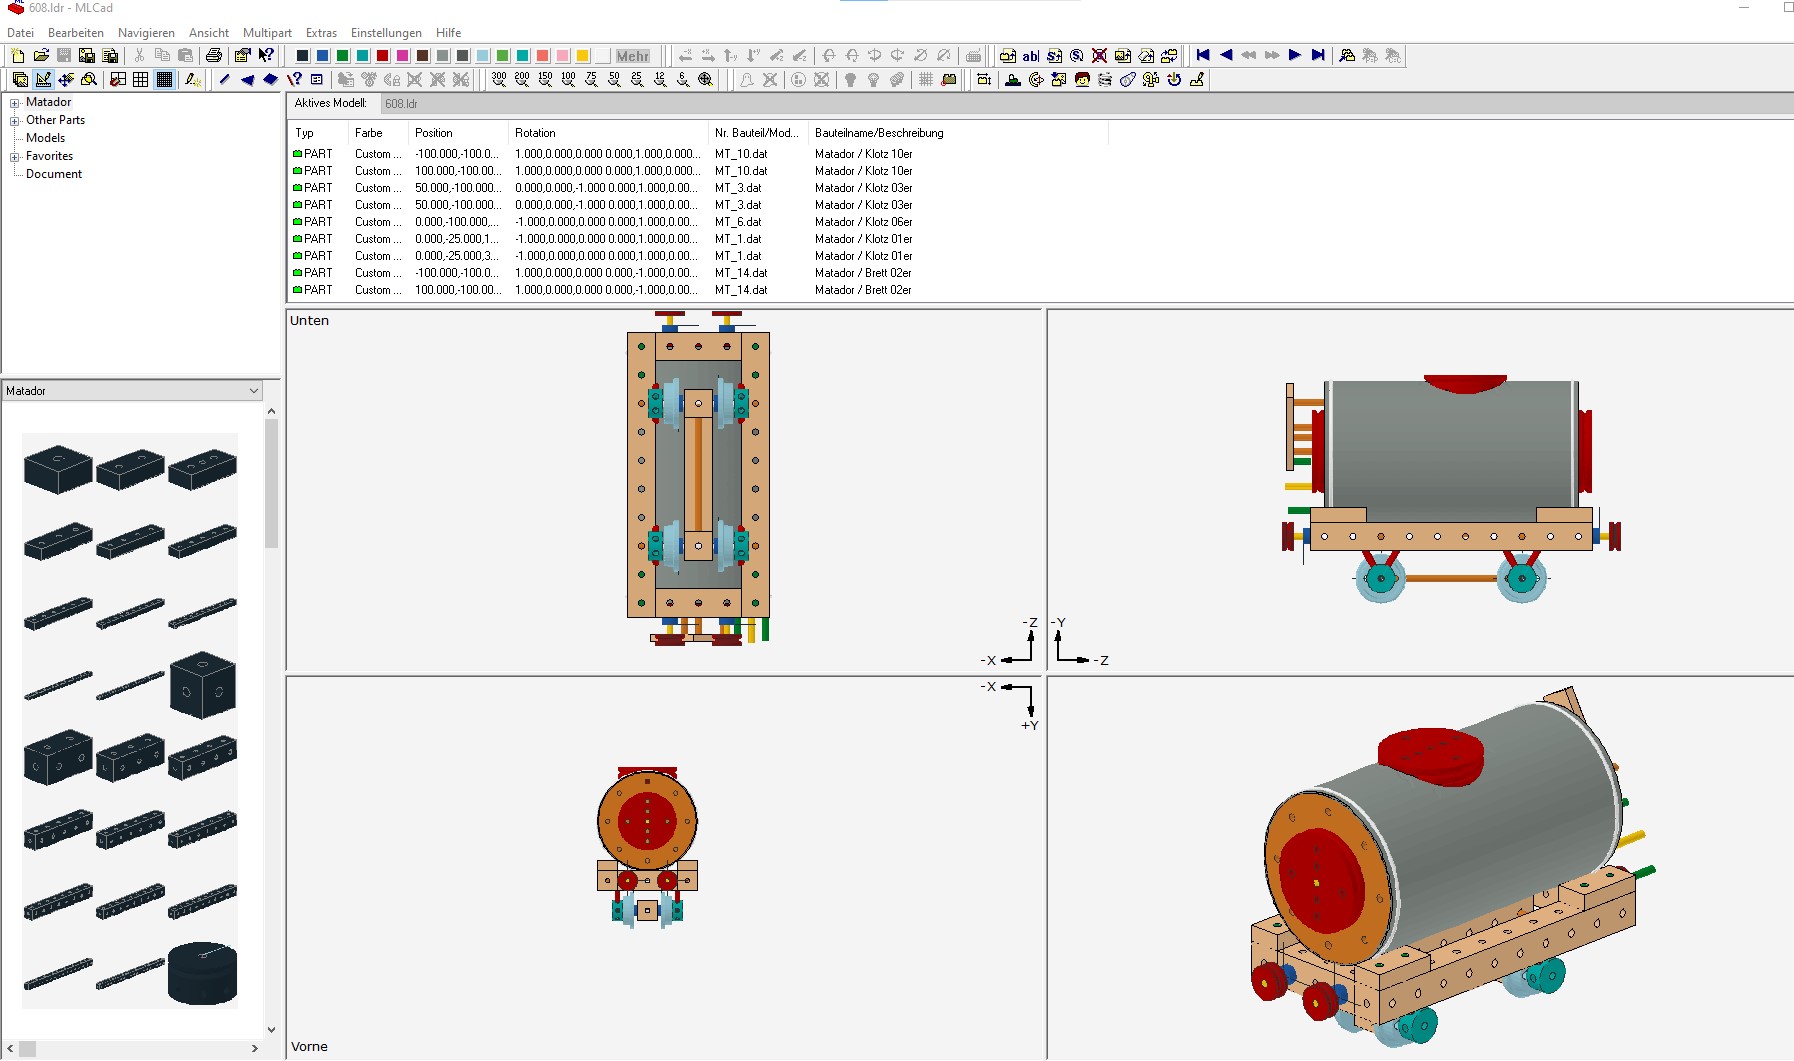The height and width of the screenshot is (1061, 1794).
Task: Create a new file with the New icon
Action: (x=18, y=56)
